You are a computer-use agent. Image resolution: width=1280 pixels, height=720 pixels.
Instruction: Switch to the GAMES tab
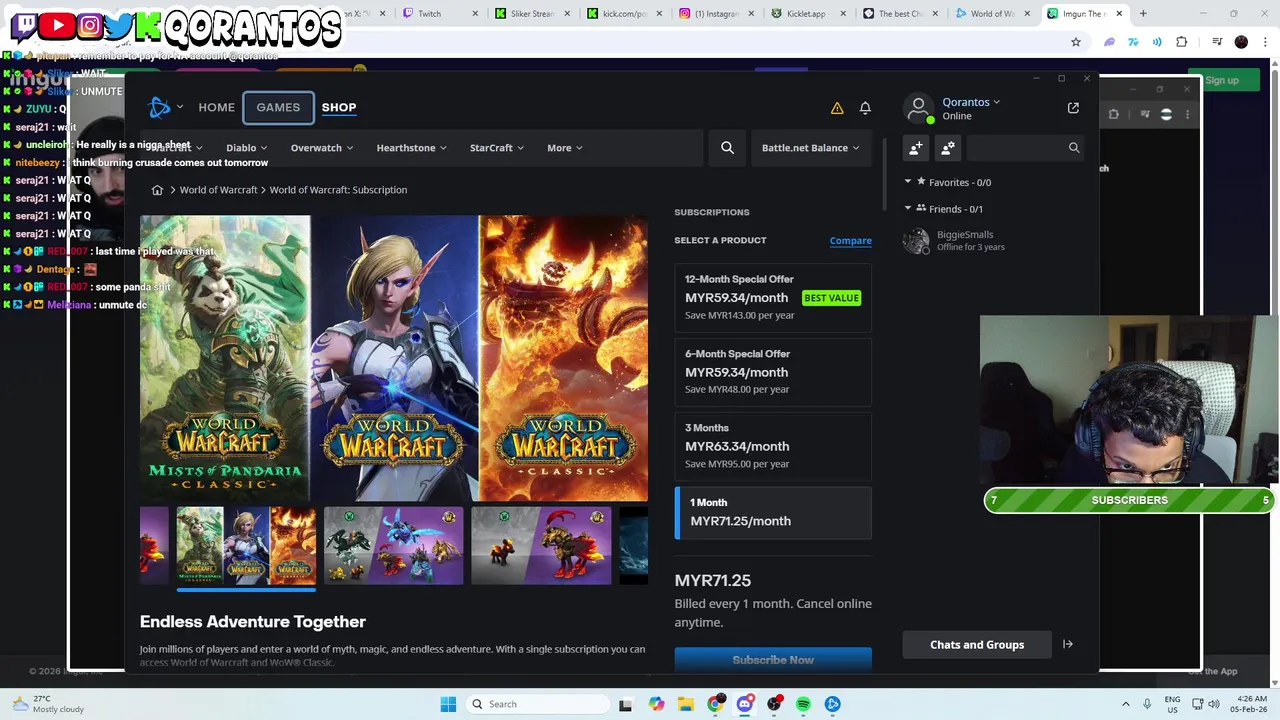click(278, 107)
